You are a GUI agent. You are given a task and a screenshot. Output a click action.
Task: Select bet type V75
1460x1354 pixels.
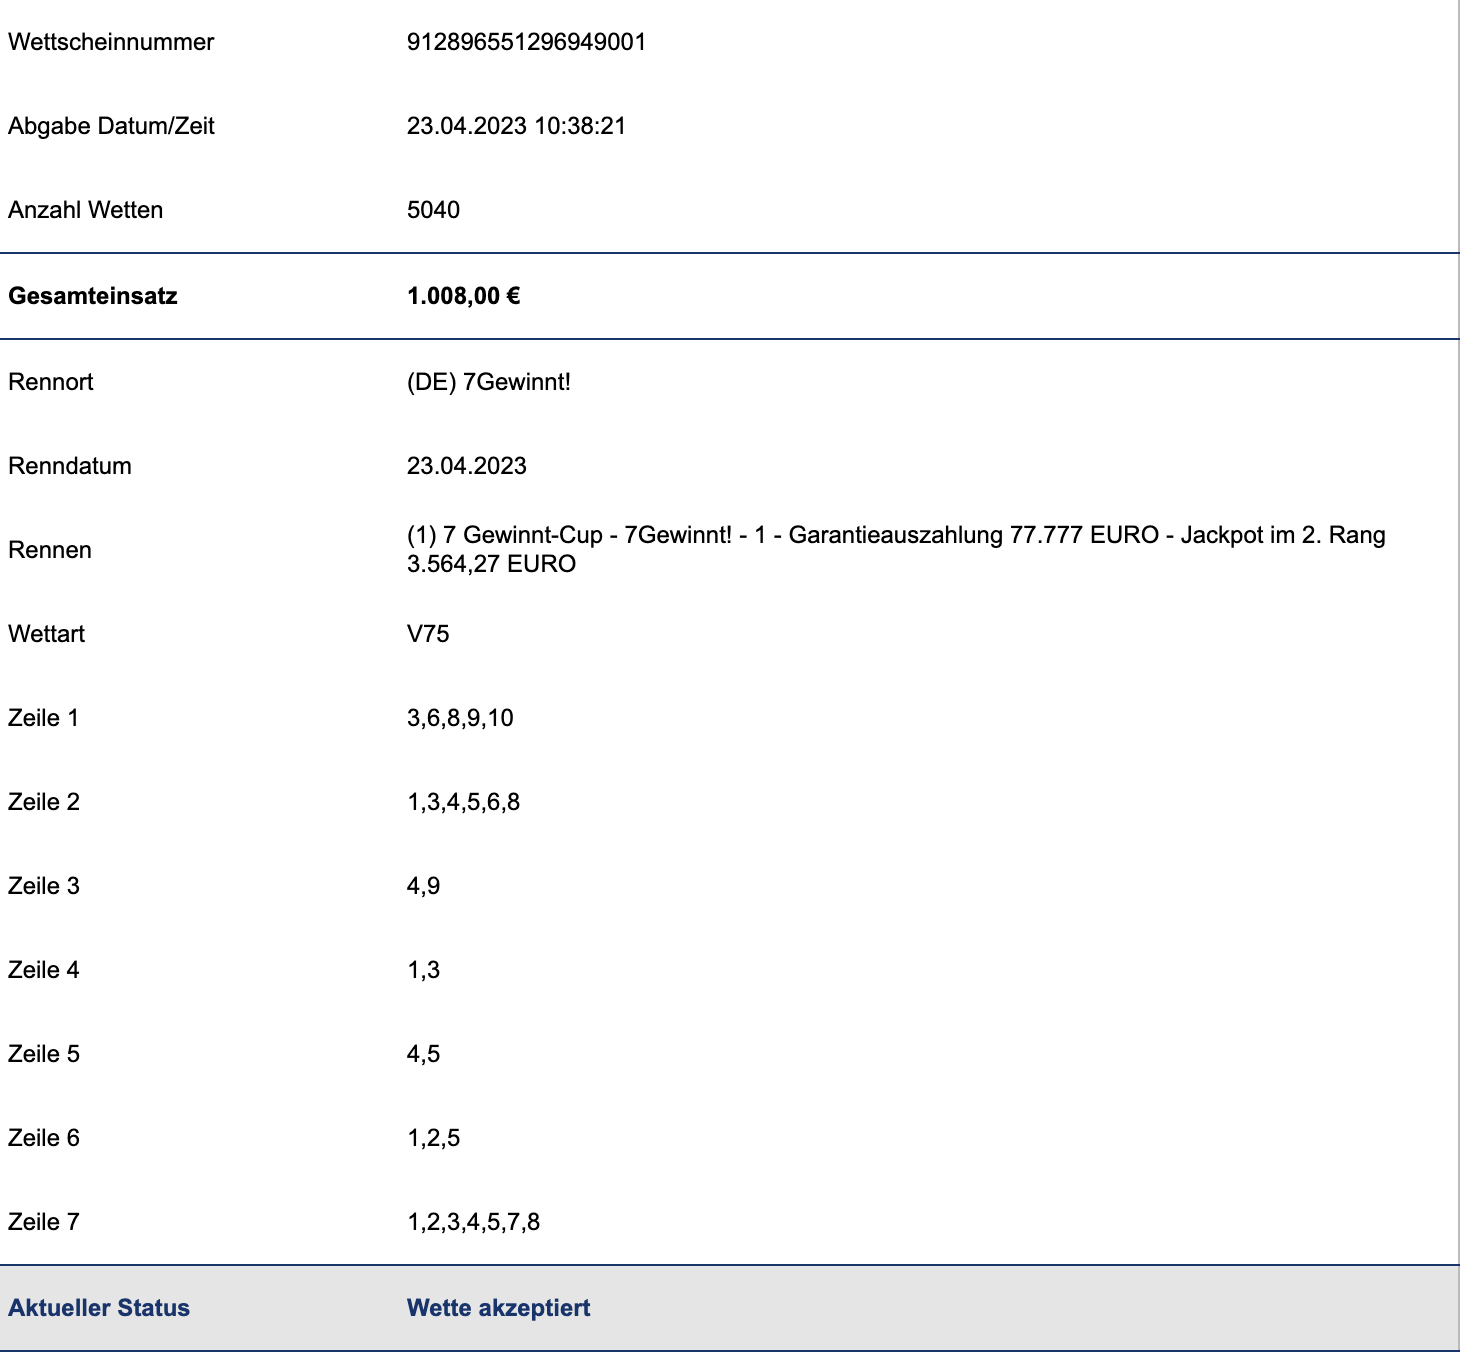tap(428, 634)
